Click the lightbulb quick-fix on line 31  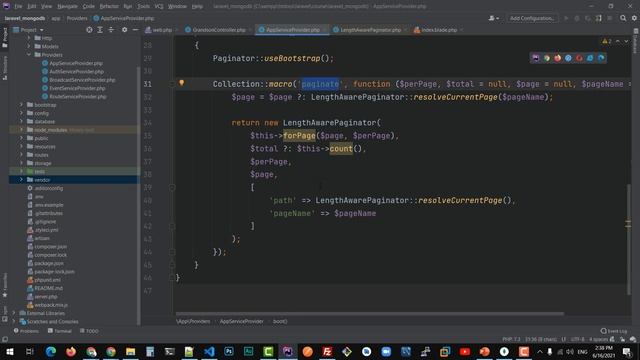point(182,83)
